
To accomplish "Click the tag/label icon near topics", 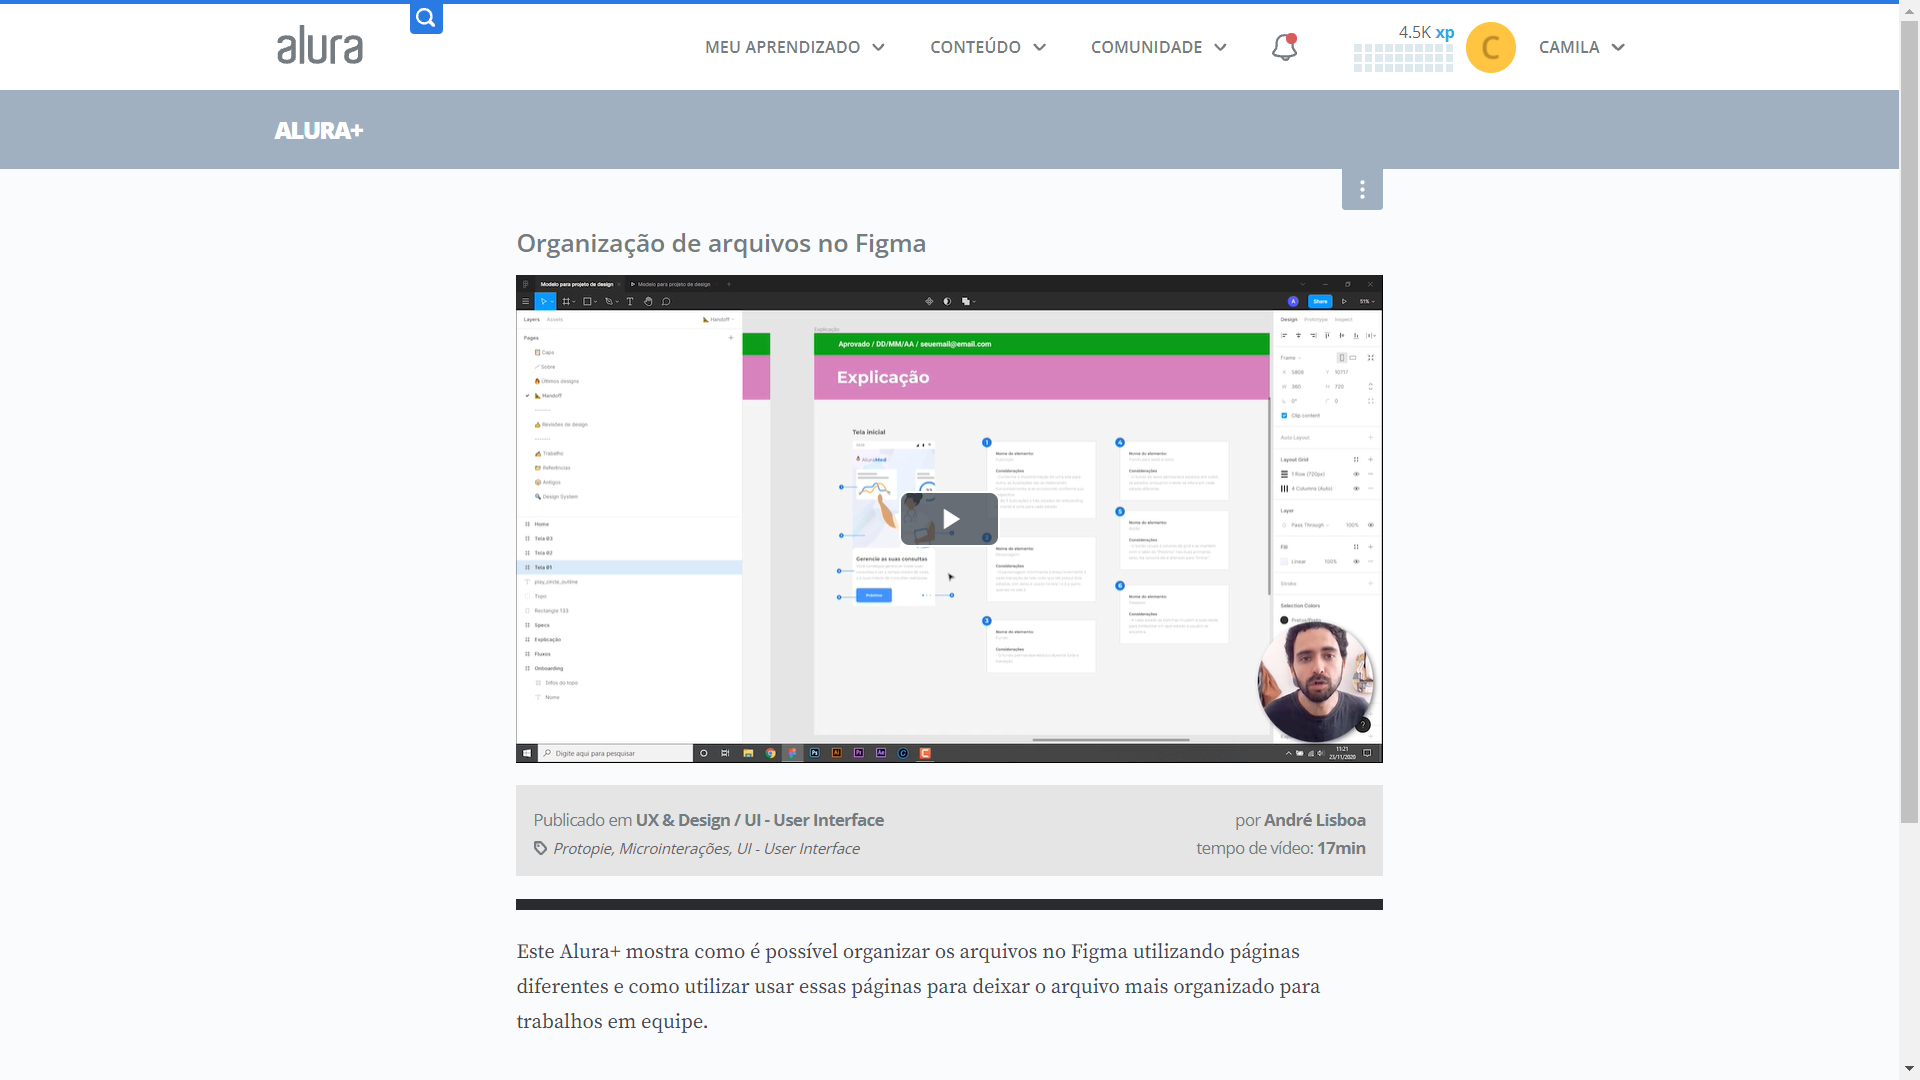I will (541, 848).
